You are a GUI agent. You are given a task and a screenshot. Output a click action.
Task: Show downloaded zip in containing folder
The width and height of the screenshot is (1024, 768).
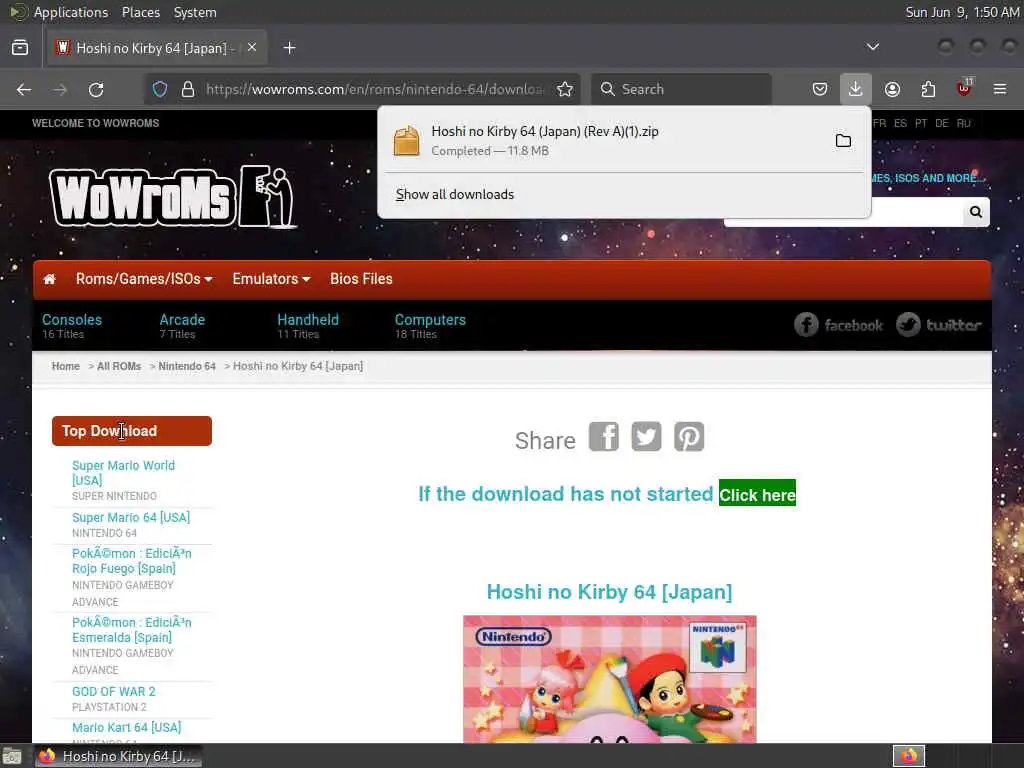(x=843, y=140)
